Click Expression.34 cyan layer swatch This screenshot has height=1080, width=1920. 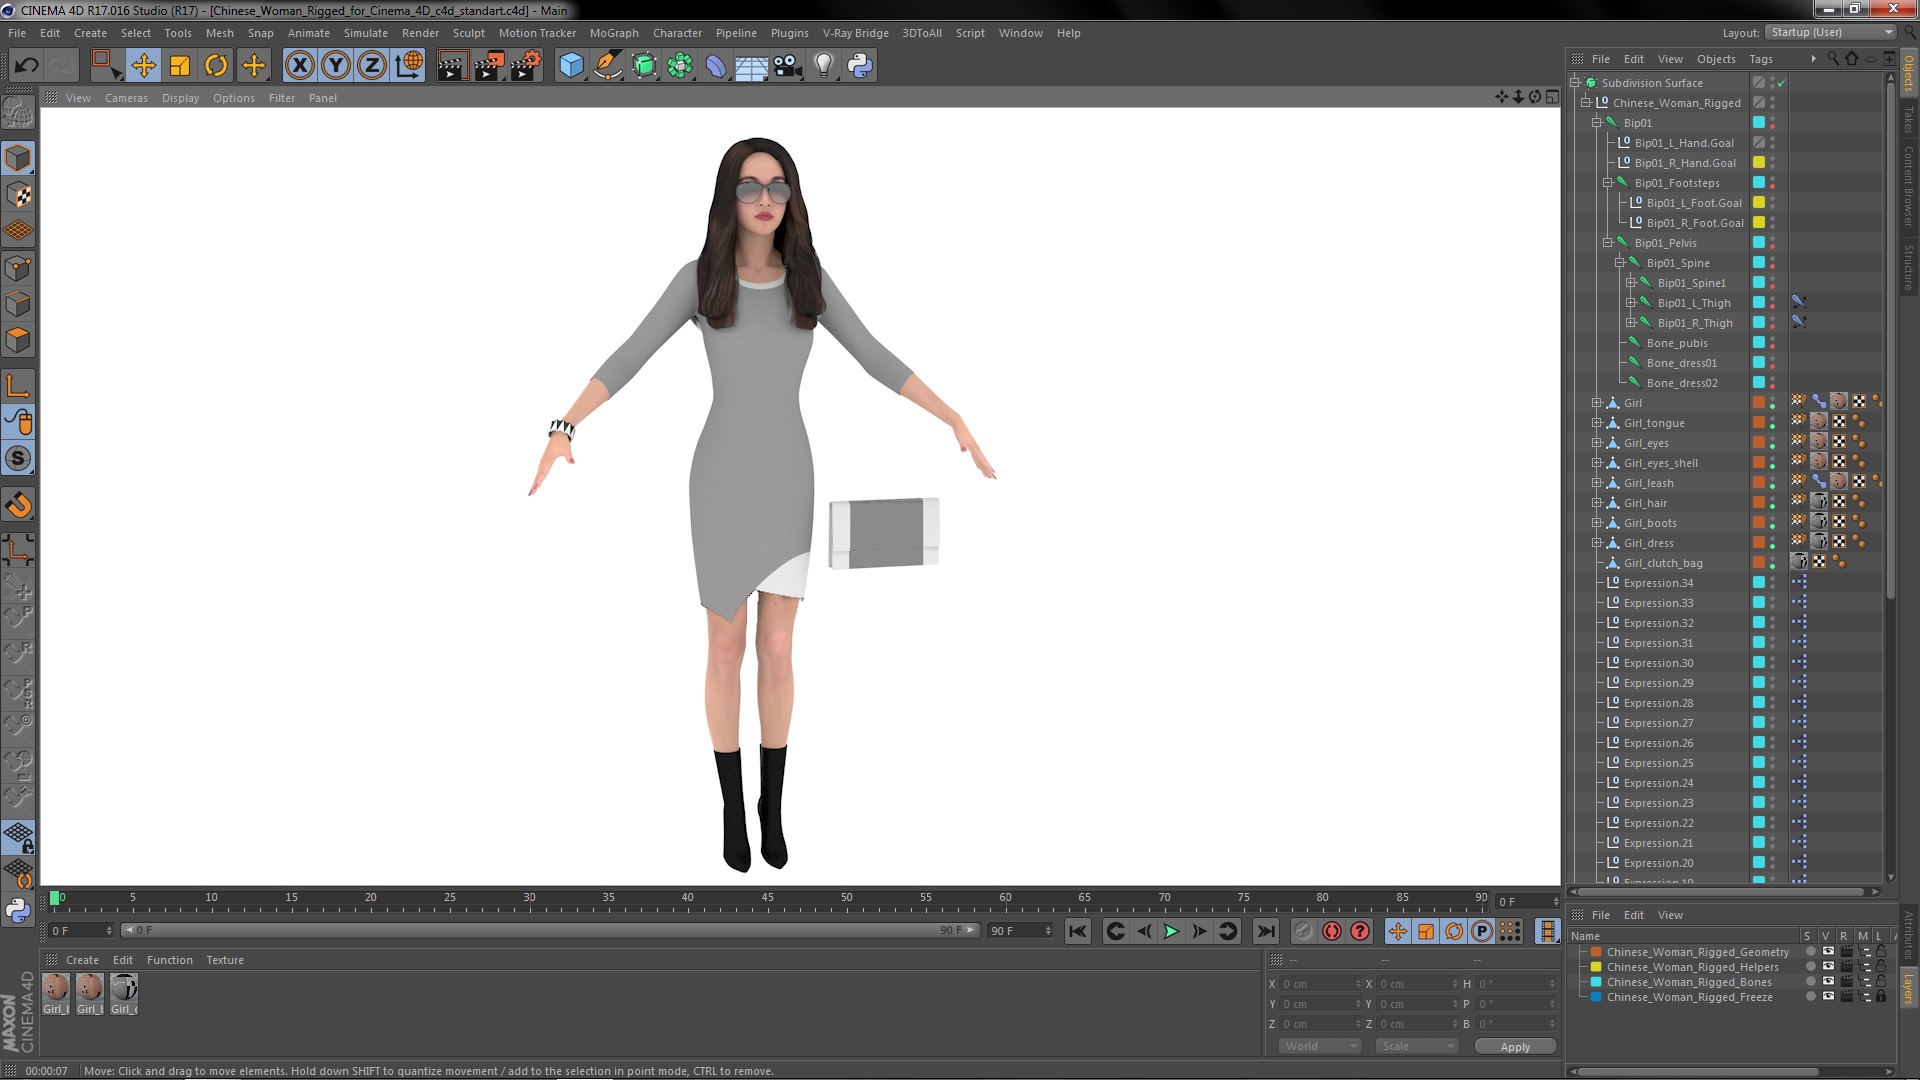click(1759, 583)
